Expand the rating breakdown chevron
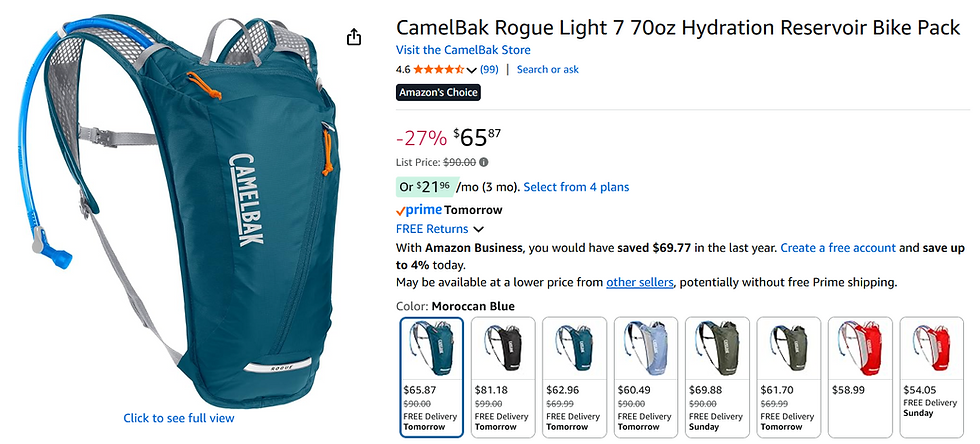The height and width of the screenshot is (444, 980). (x=472, y=70)
